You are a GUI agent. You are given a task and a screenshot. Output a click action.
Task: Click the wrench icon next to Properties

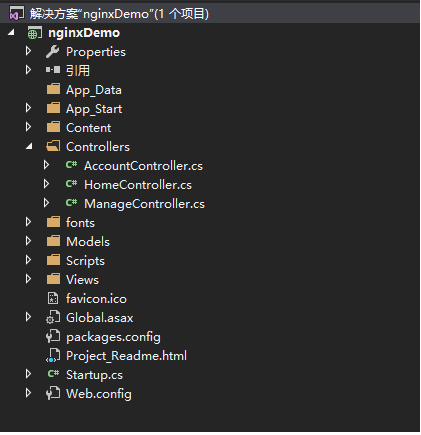pos(53,52)
